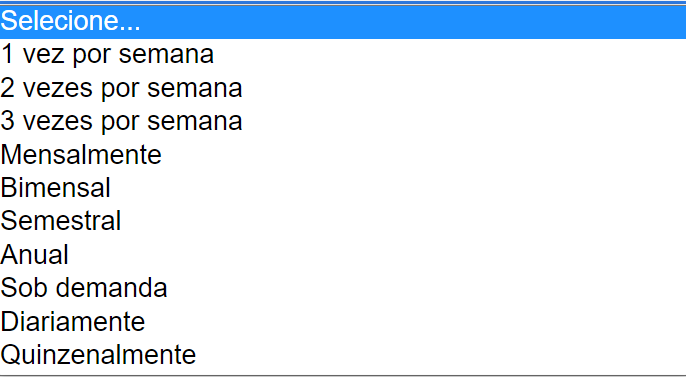Select the highlighted 'Selecione...' placeholder option
Viewport: 686px width, 377px height.
pos(343,22)
